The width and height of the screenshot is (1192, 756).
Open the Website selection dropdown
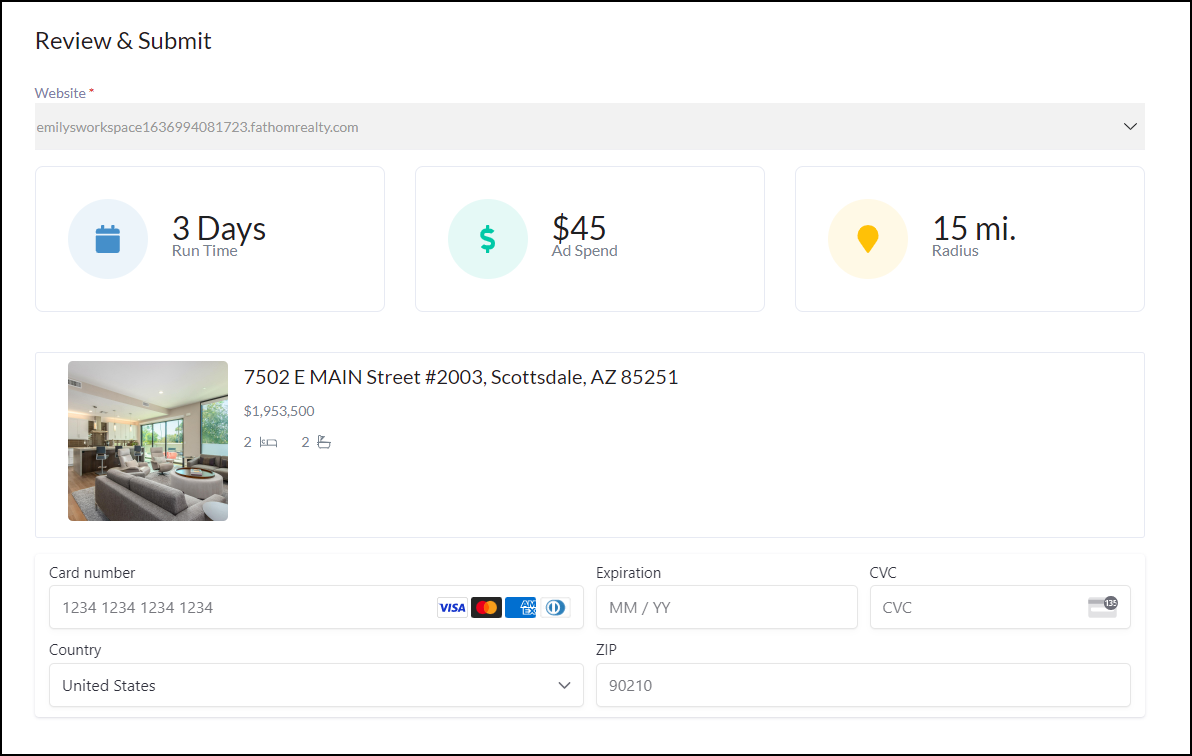pos(590,126)
